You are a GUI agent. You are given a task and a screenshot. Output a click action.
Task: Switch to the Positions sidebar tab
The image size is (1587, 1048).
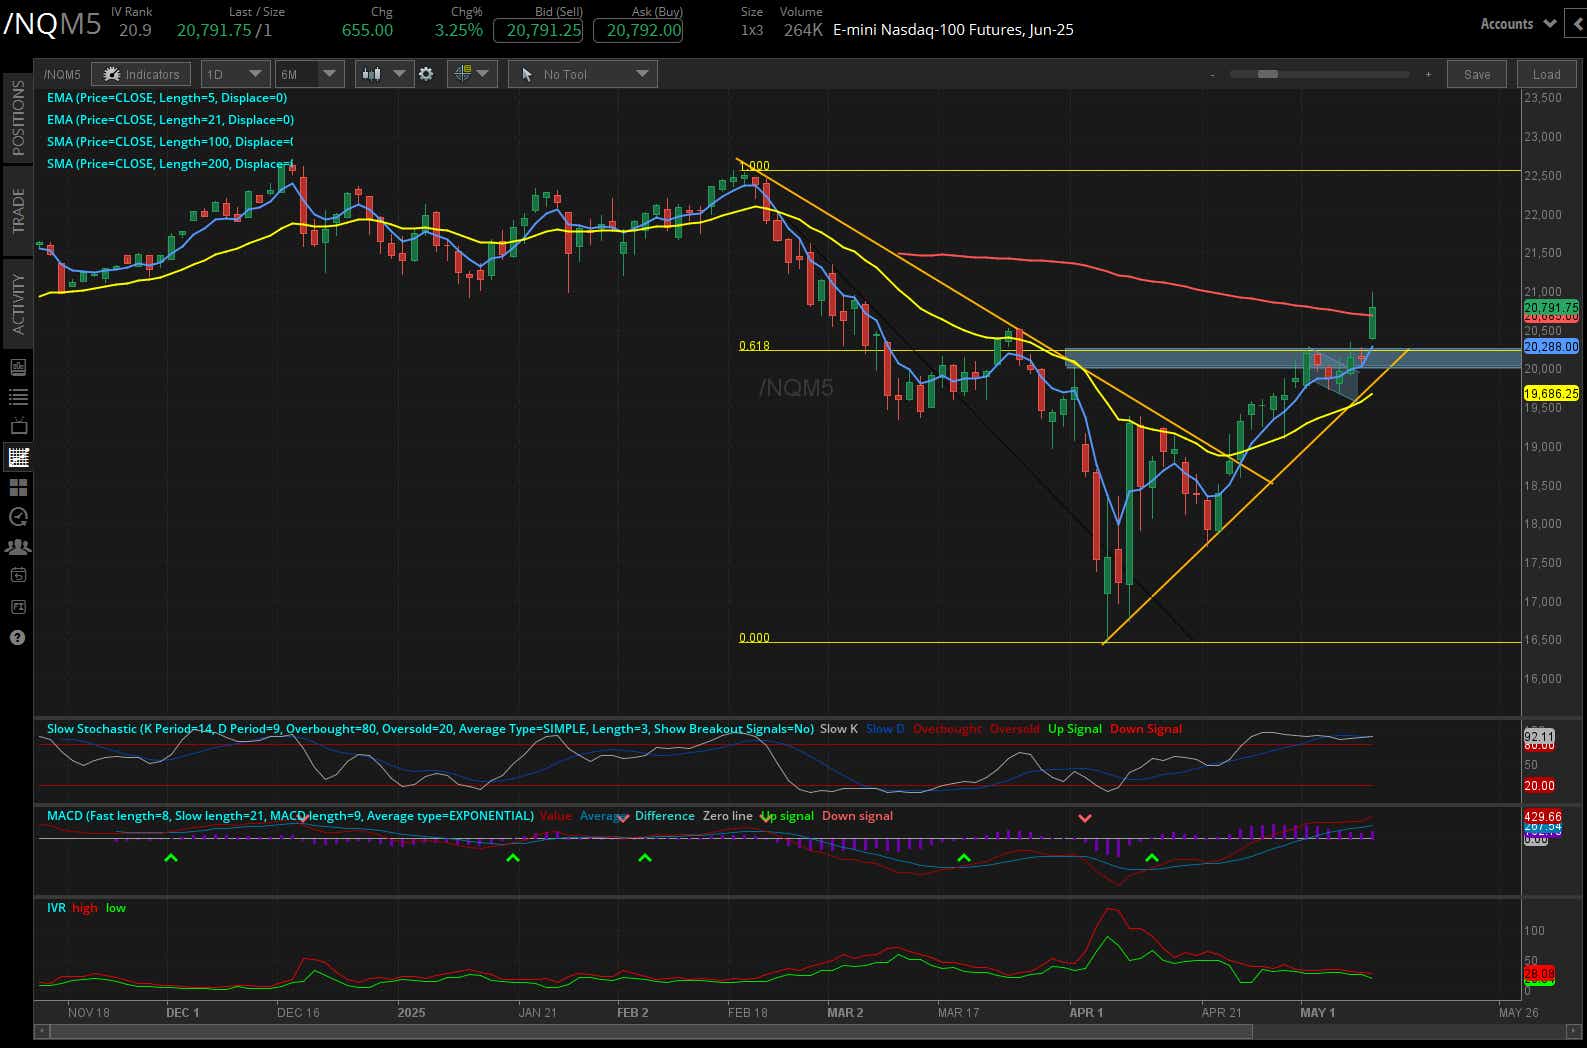tap(17, 118)
